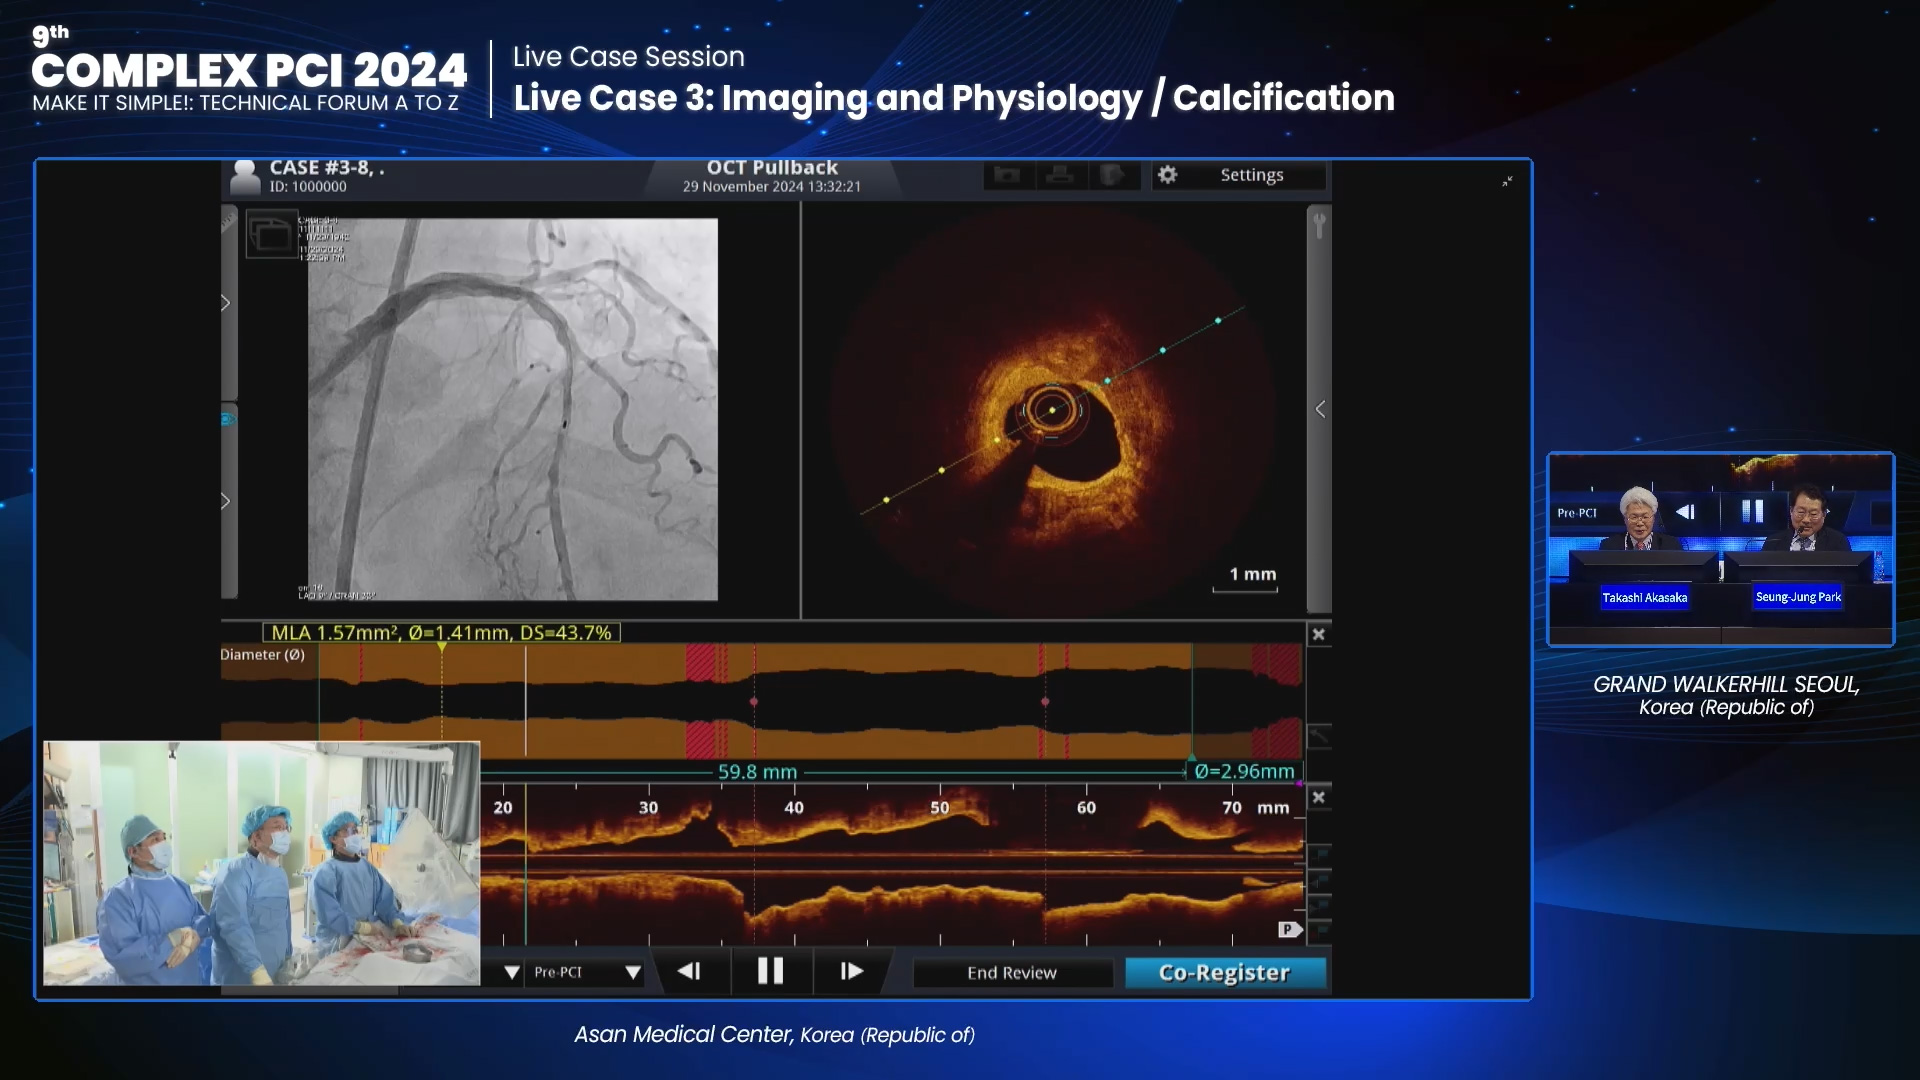The height and width of the screenshot is (1080, 1920).
Task: Click the wrench tools icon on right bar
Action: tap(1319, 226)
